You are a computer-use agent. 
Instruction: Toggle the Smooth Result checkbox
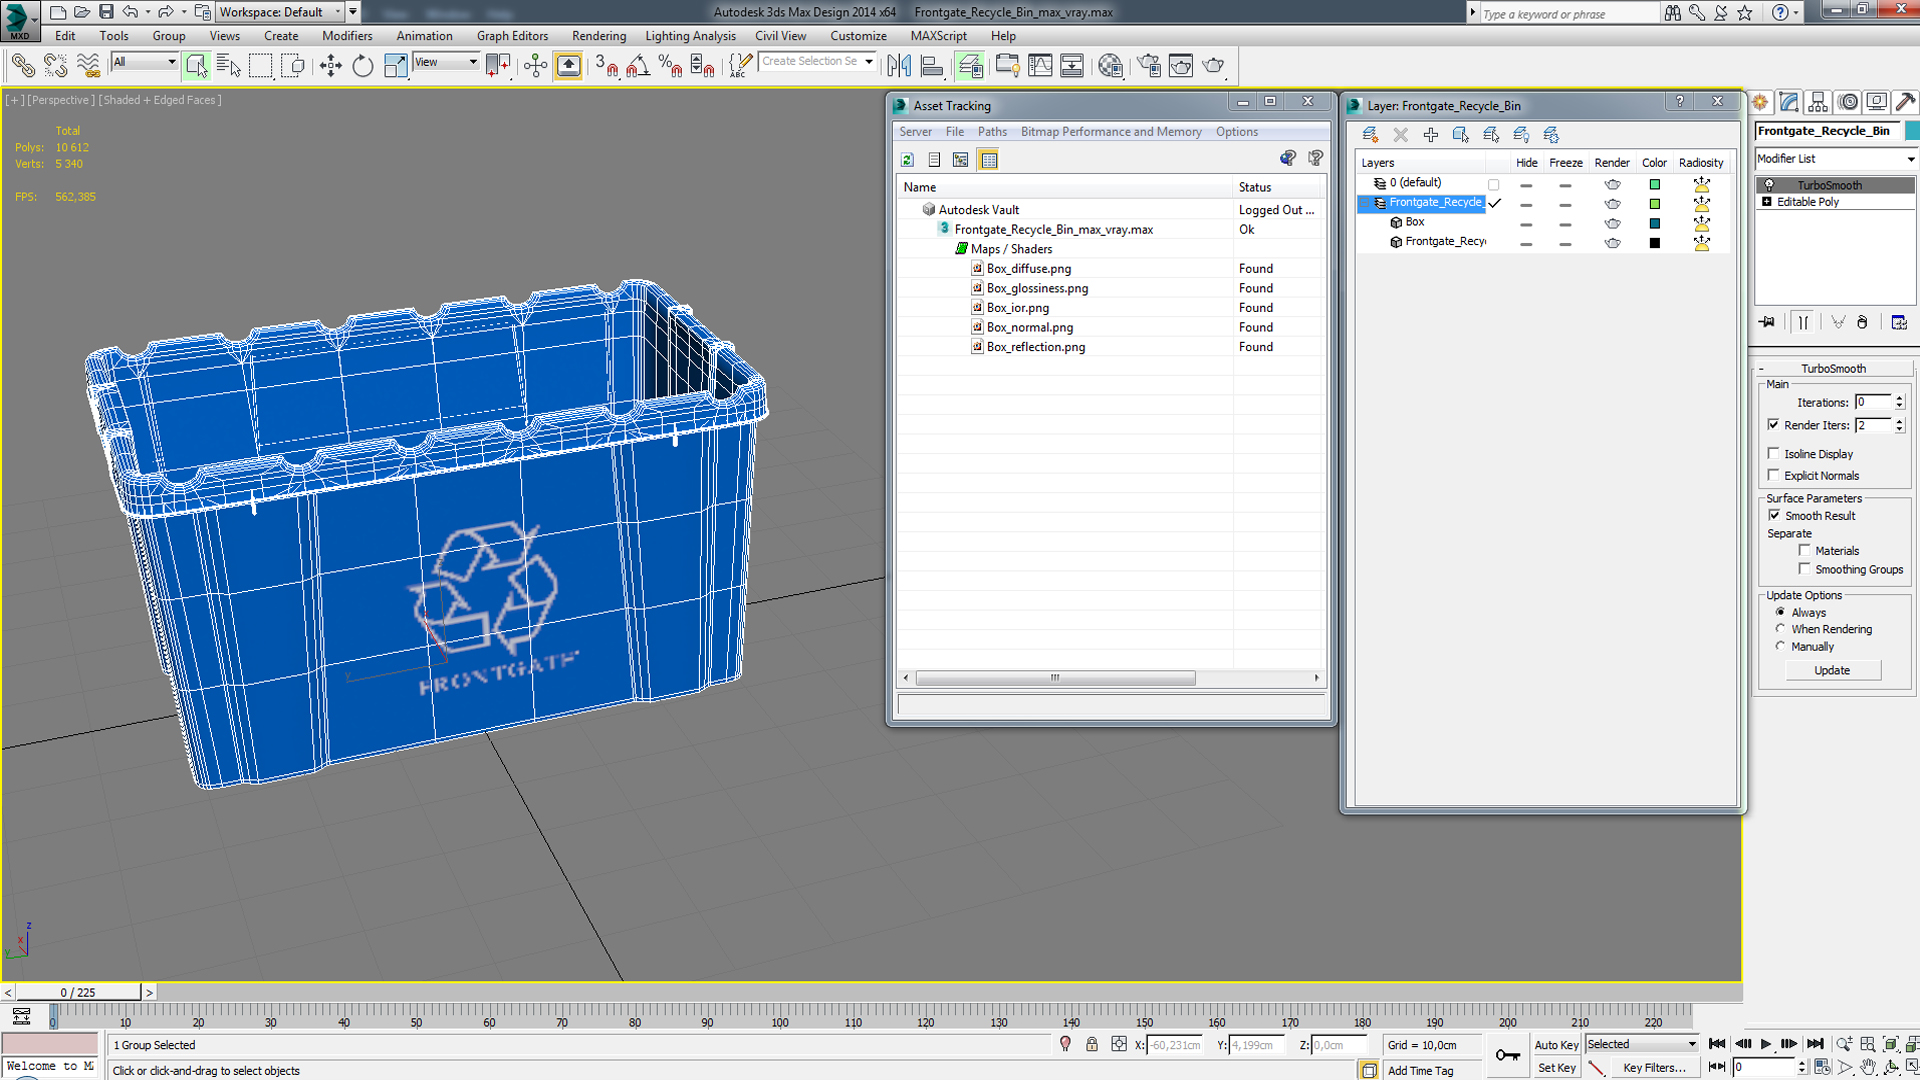(x=1775, y=515)
